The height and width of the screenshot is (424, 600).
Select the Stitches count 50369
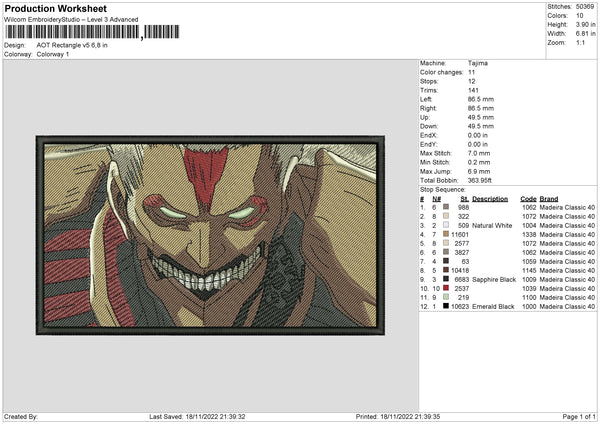point(584,7)
